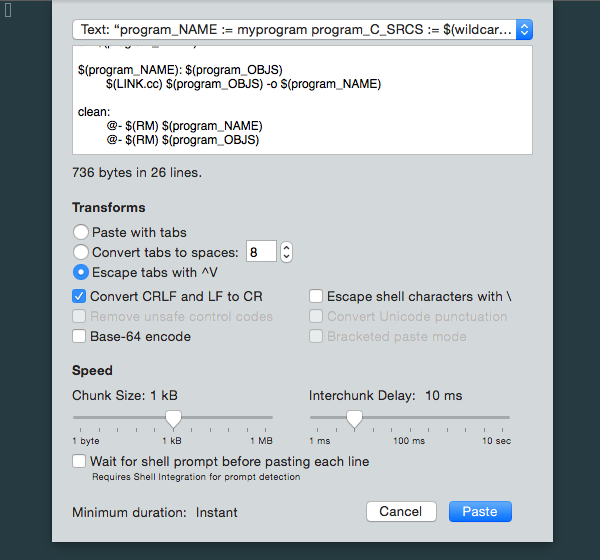Click the '1 MB' chunk size tick label
600x560 pixels.
point(261,441)
